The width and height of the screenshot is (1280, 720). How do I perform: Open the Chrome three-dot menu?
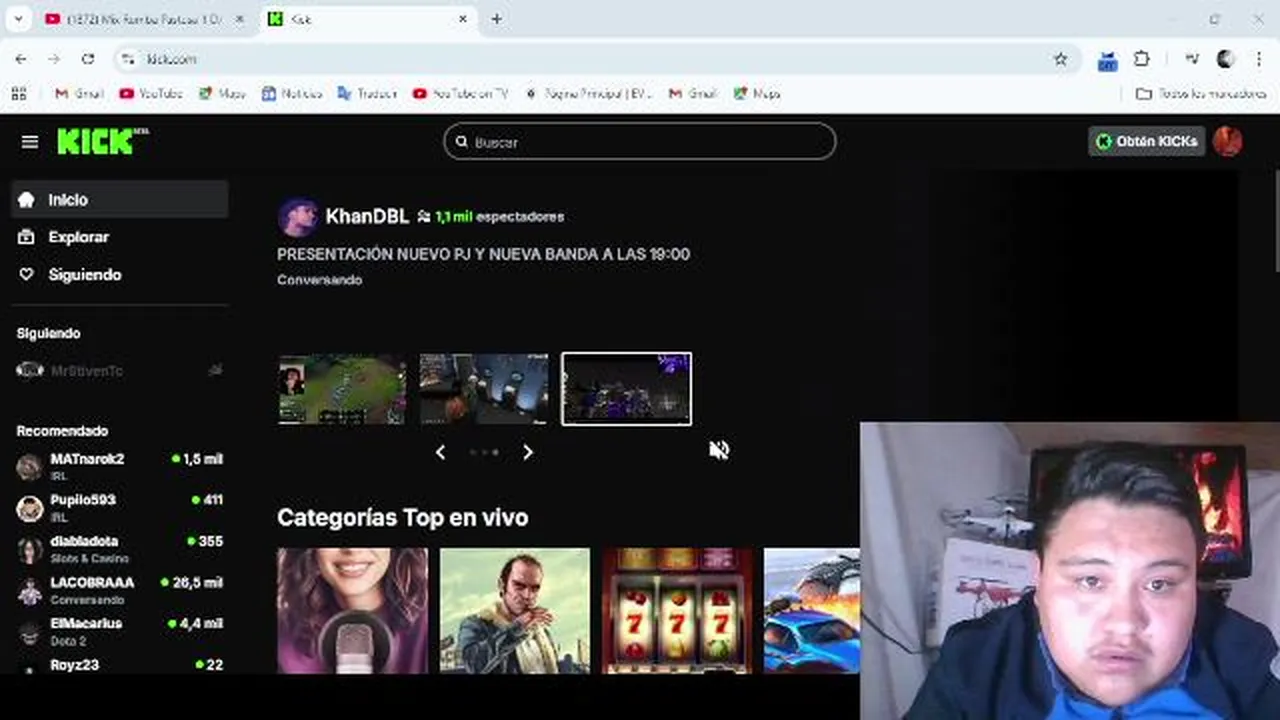click(1260, 59)
